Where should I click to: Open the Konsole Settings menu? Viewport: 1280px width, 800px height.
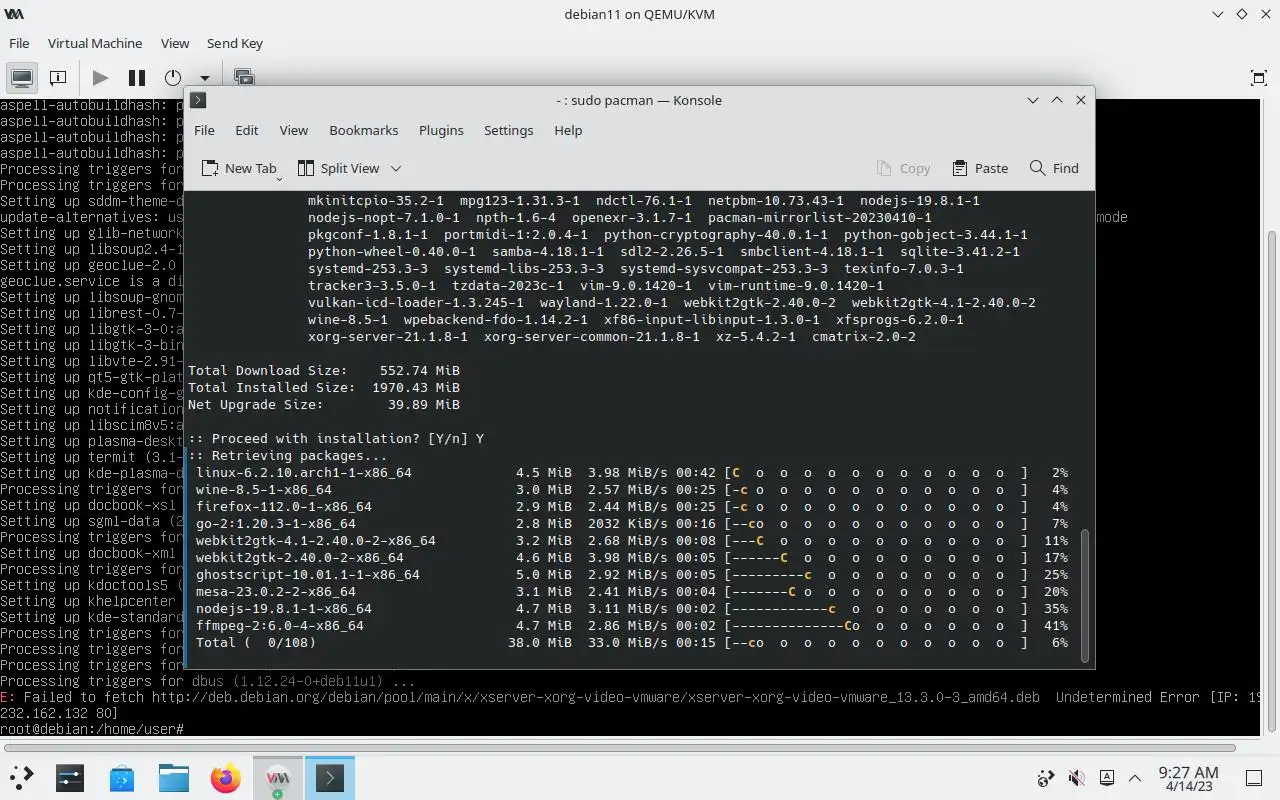(x=509, y=130)
